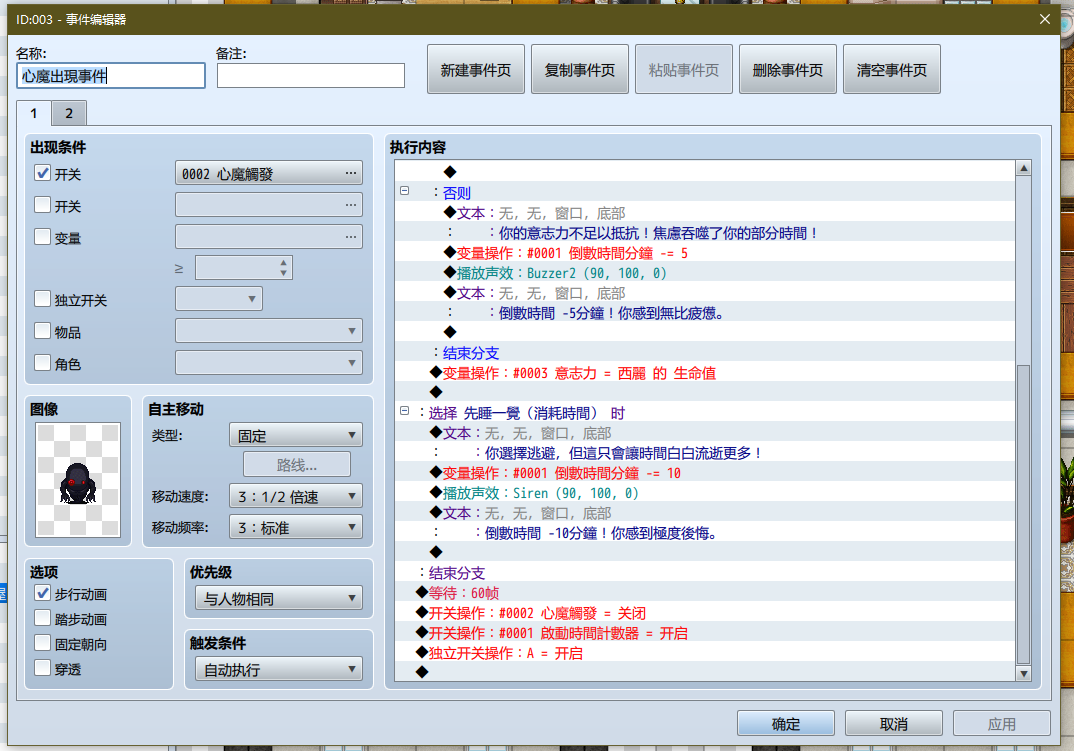1074x751 pixels.
Task: Check the 踏步动画 option
Action: click(42, 618)
